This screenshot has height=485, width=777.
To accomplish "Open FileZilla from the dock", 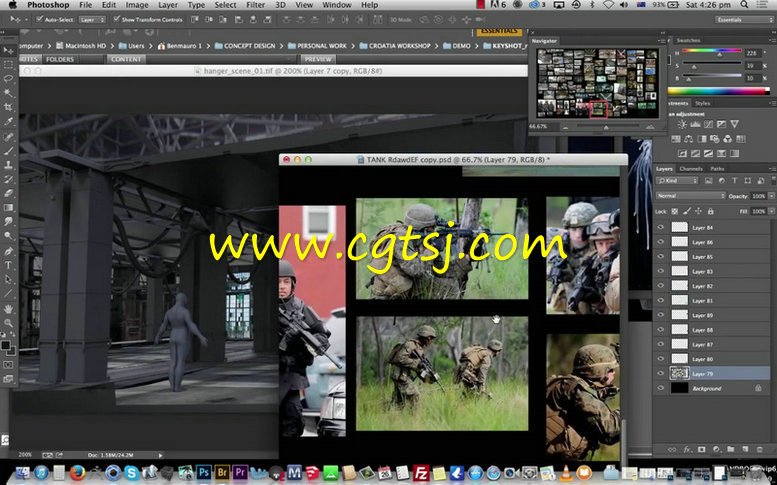I will click(421, 472).
